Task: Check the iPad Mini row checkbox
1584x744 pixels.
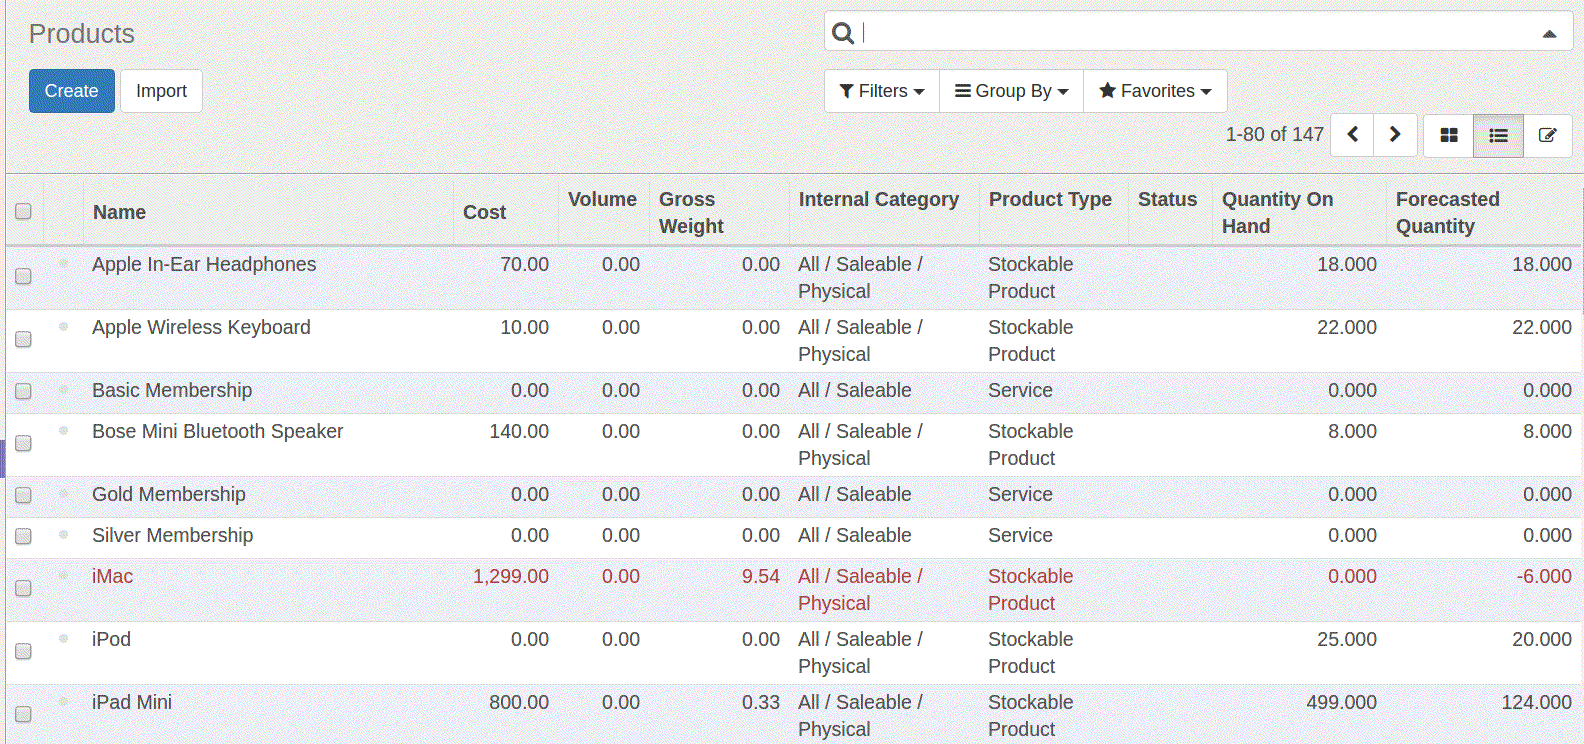Action: coord(23,714)
